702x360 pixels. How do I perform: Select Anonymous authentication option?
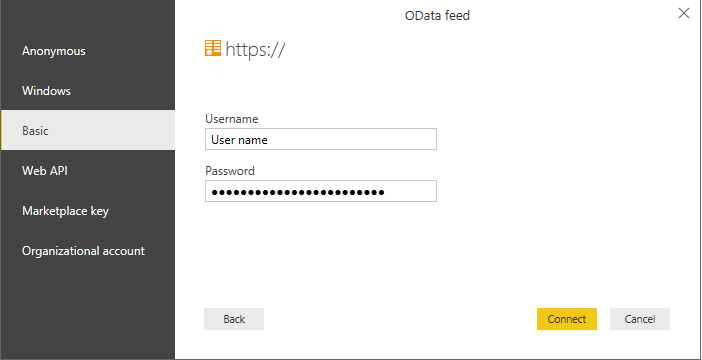88,51
